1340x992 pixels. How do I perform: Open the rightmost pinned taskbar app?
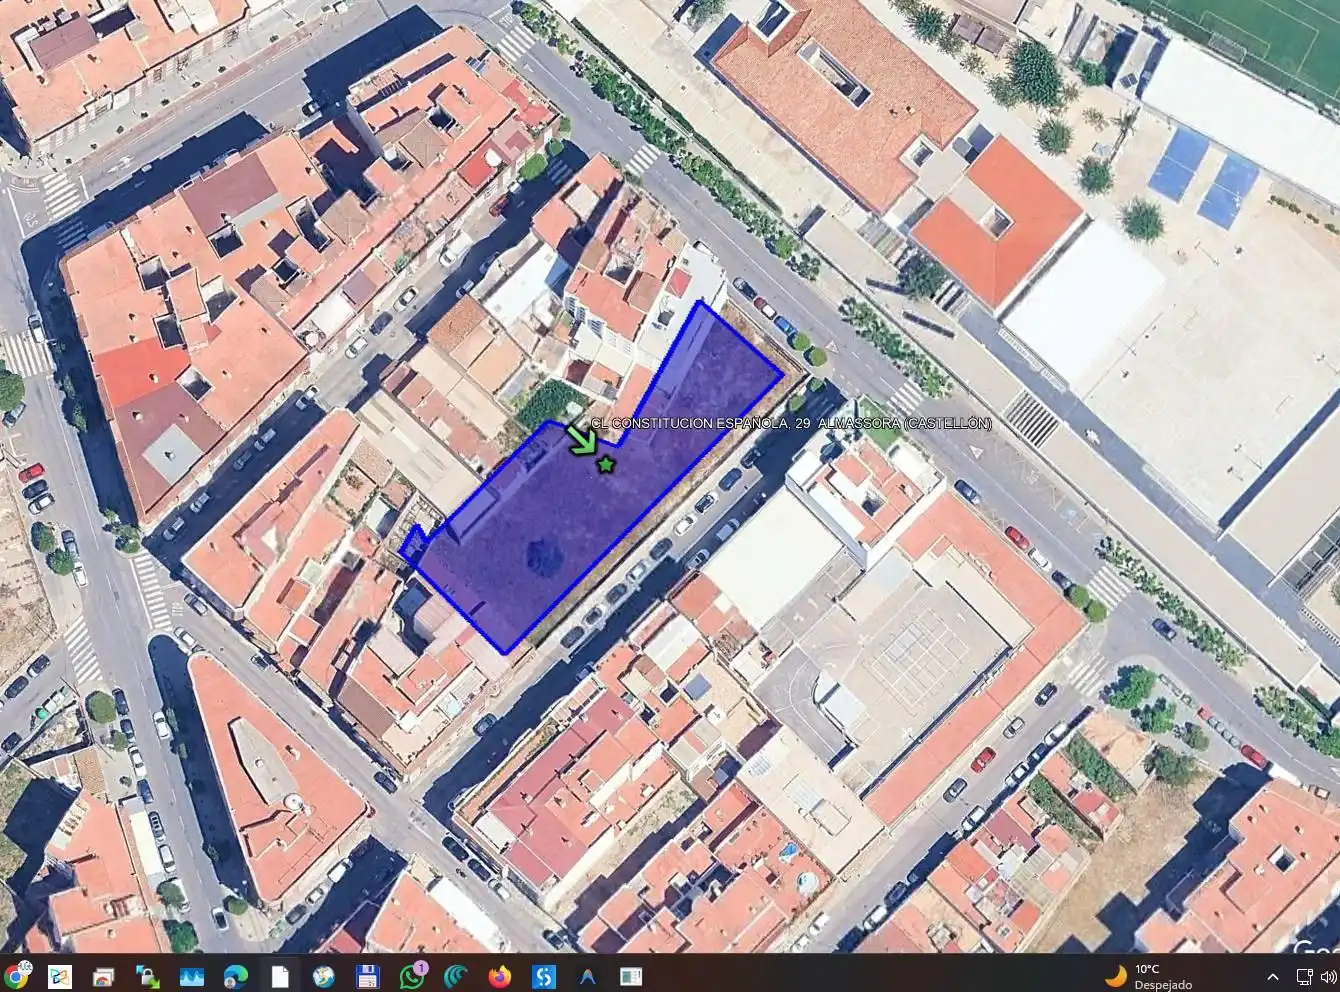pos(631,976)
